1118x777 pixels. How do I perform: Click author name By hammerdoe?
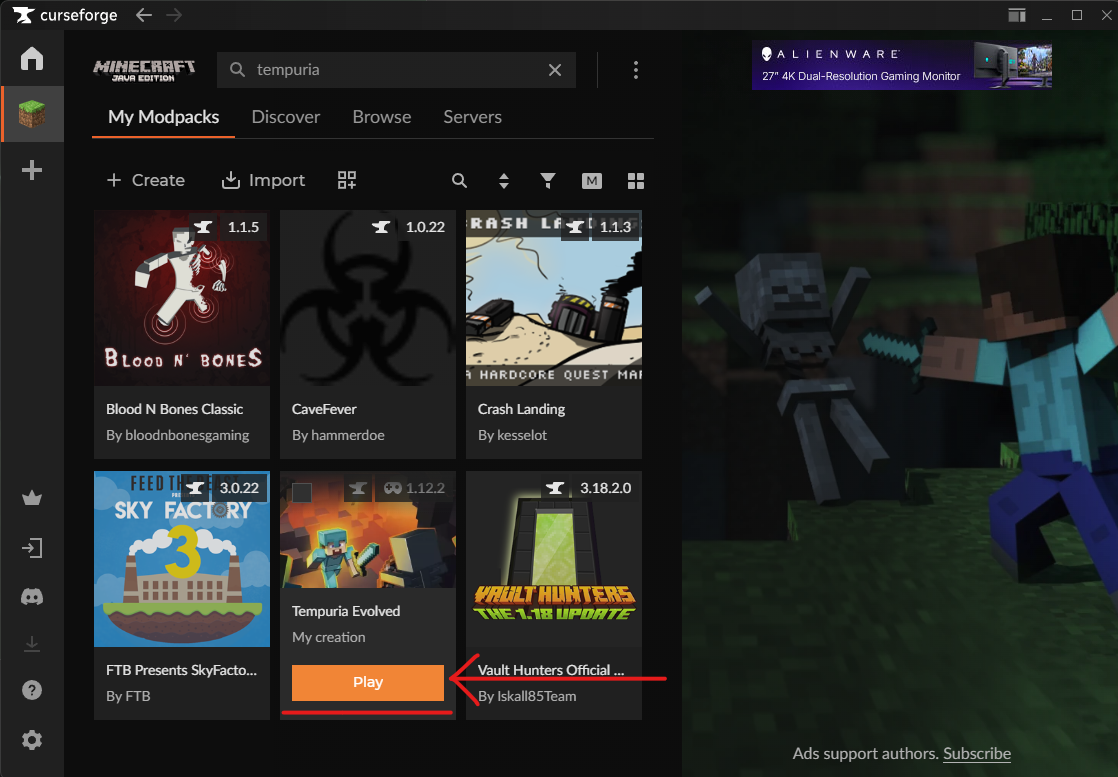338,435
